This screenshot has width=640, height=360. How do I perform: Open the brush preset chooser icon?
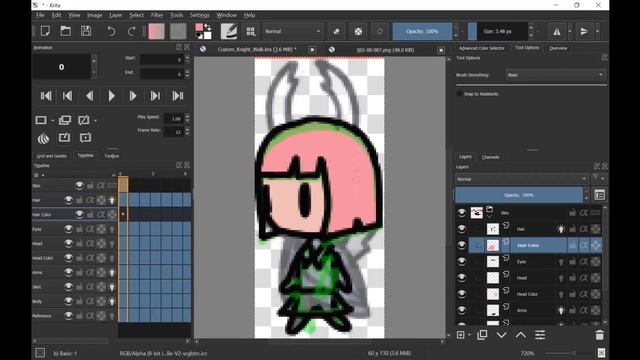click(251, 31)
